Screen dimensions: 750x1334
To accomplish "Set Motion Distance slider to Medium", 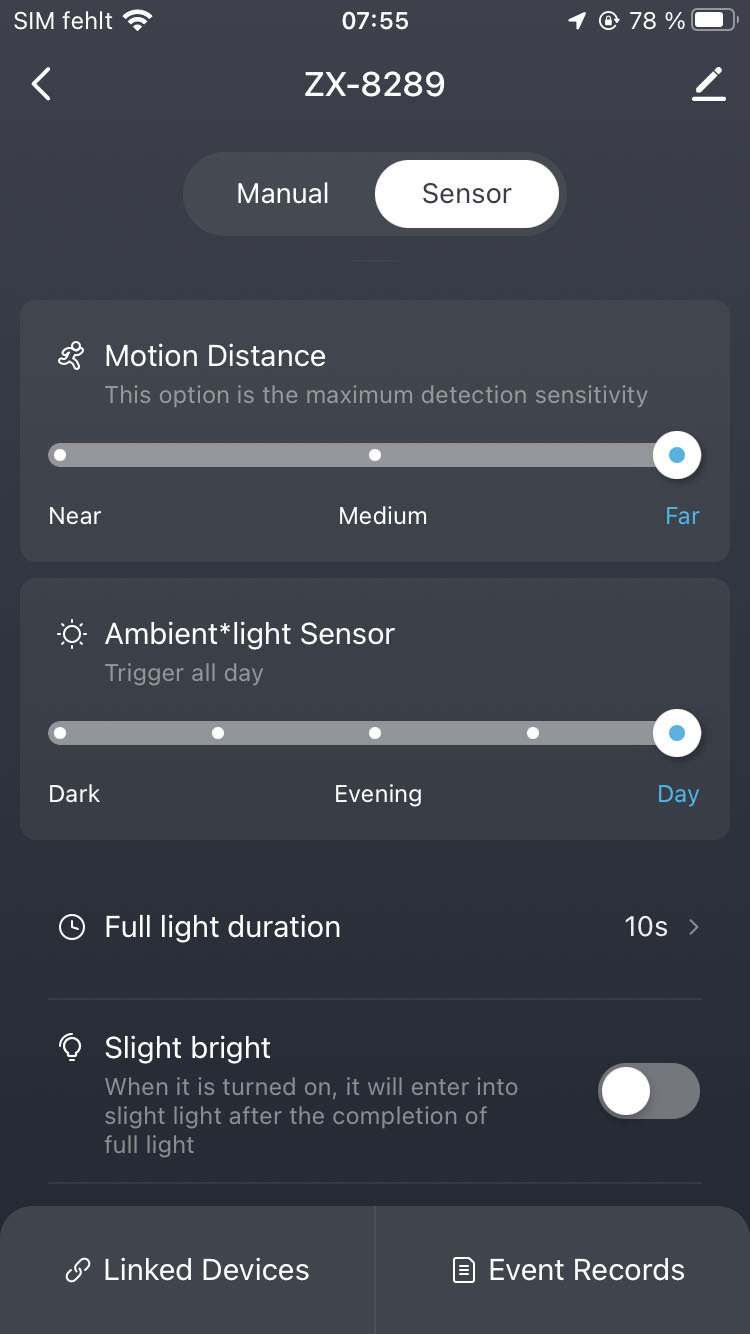I will point(375,455).
